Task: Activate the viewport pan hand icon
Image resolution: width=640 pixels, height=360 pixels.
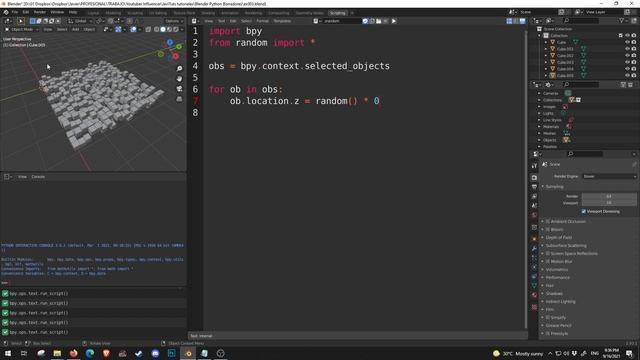Action: [179, 78]
